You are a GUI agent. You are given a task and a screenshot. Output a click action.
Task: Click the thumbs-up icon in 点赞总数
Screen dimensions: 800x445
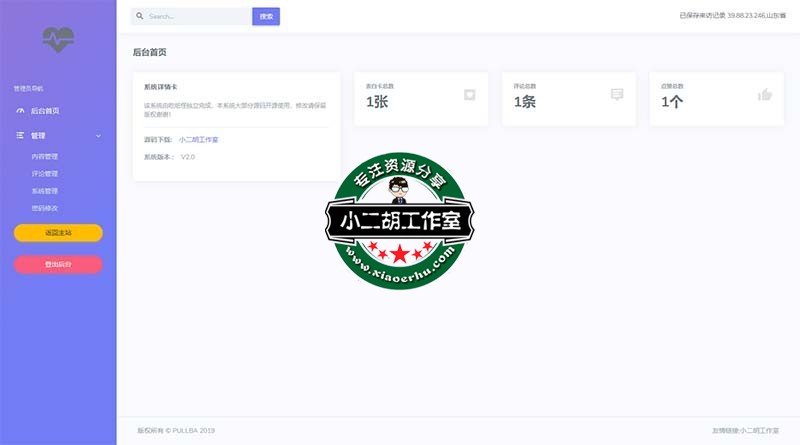[x=765, y=95]
